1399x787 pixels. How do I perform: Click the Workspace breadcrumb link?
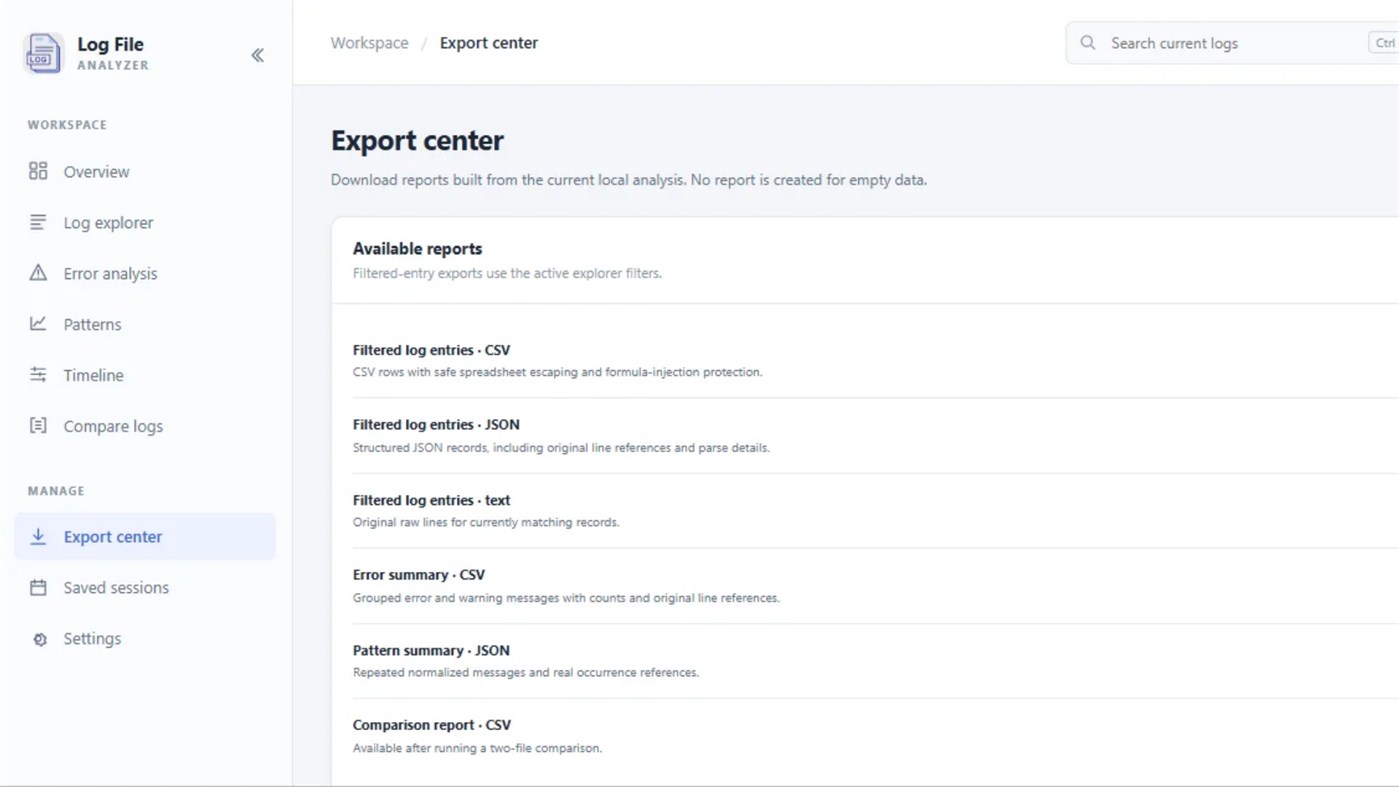369,43
